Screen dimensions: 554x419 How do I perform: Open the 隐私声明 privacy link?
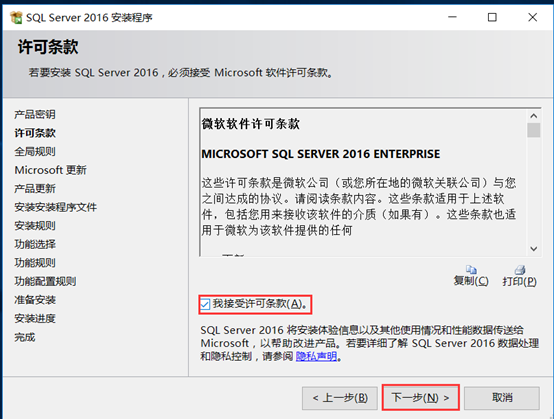316,356
